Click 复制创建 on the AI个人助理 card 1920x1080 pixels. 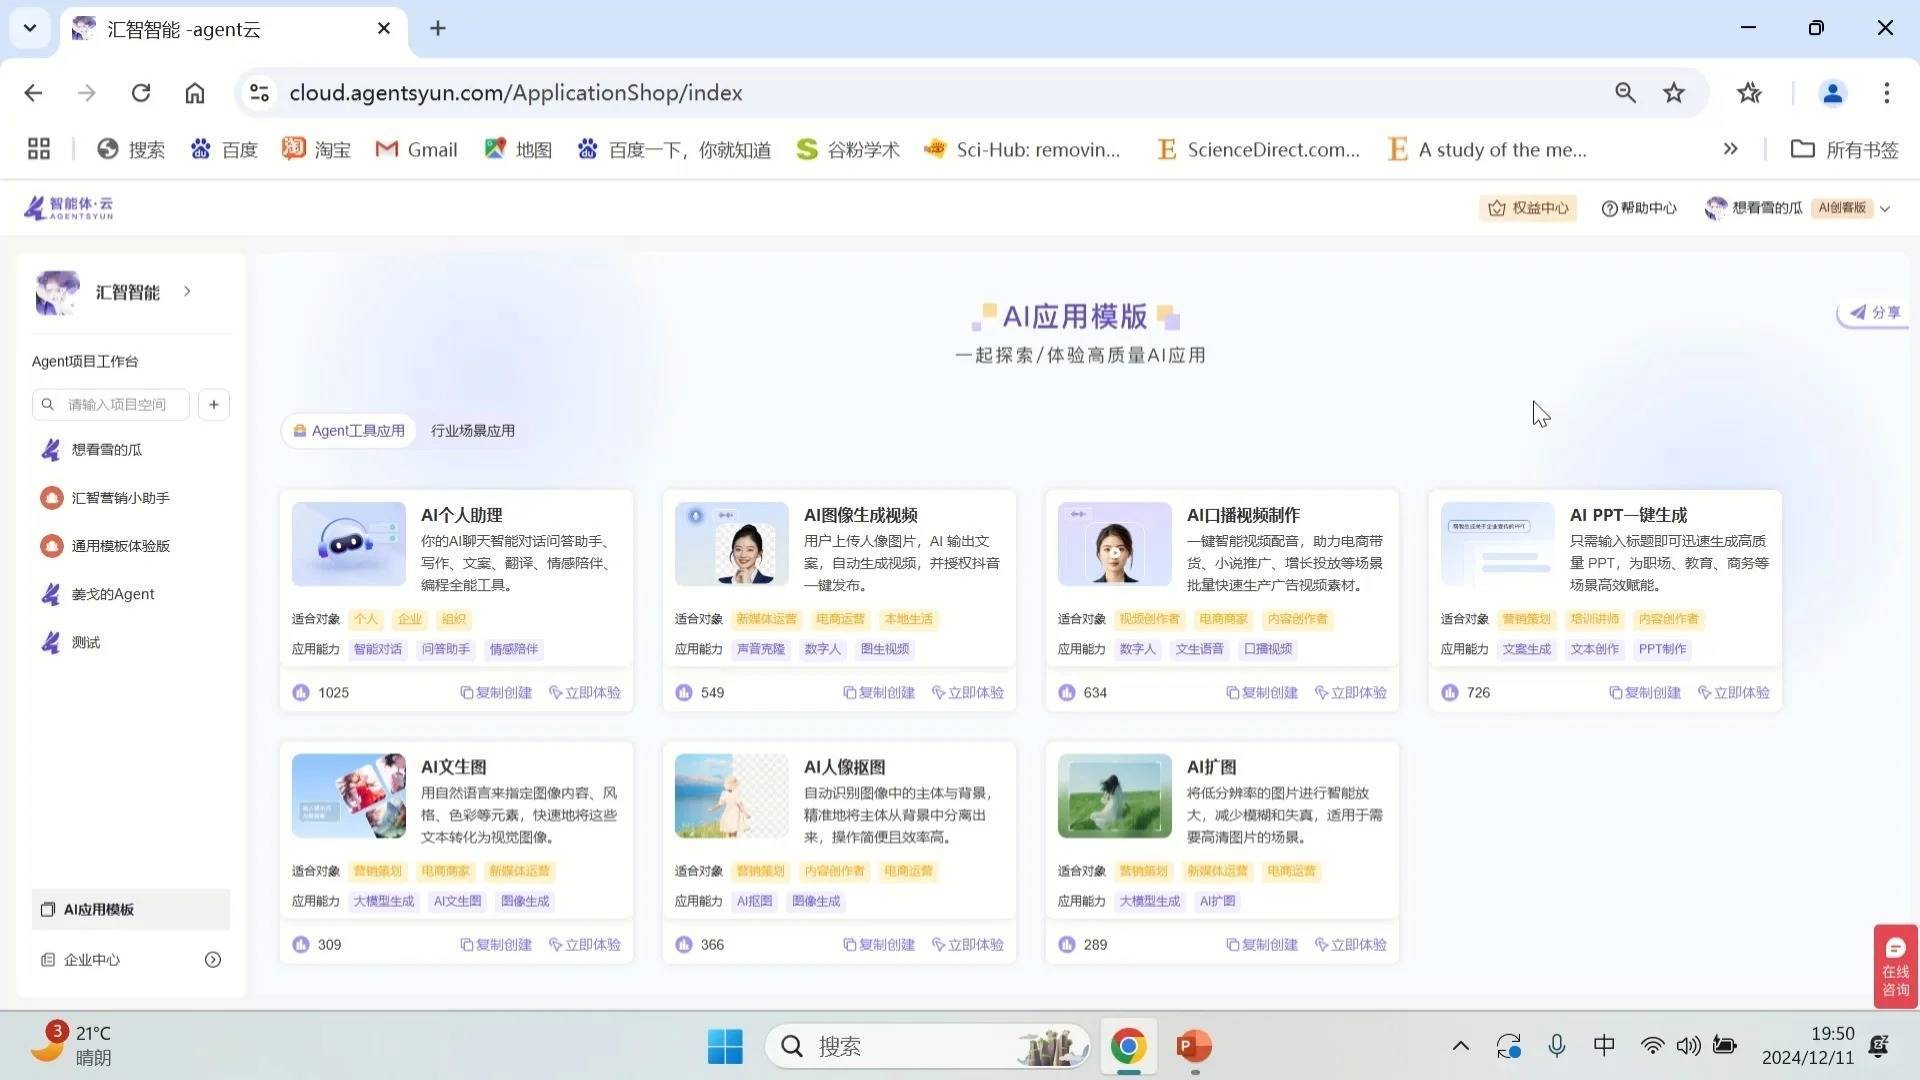(495, 692)
